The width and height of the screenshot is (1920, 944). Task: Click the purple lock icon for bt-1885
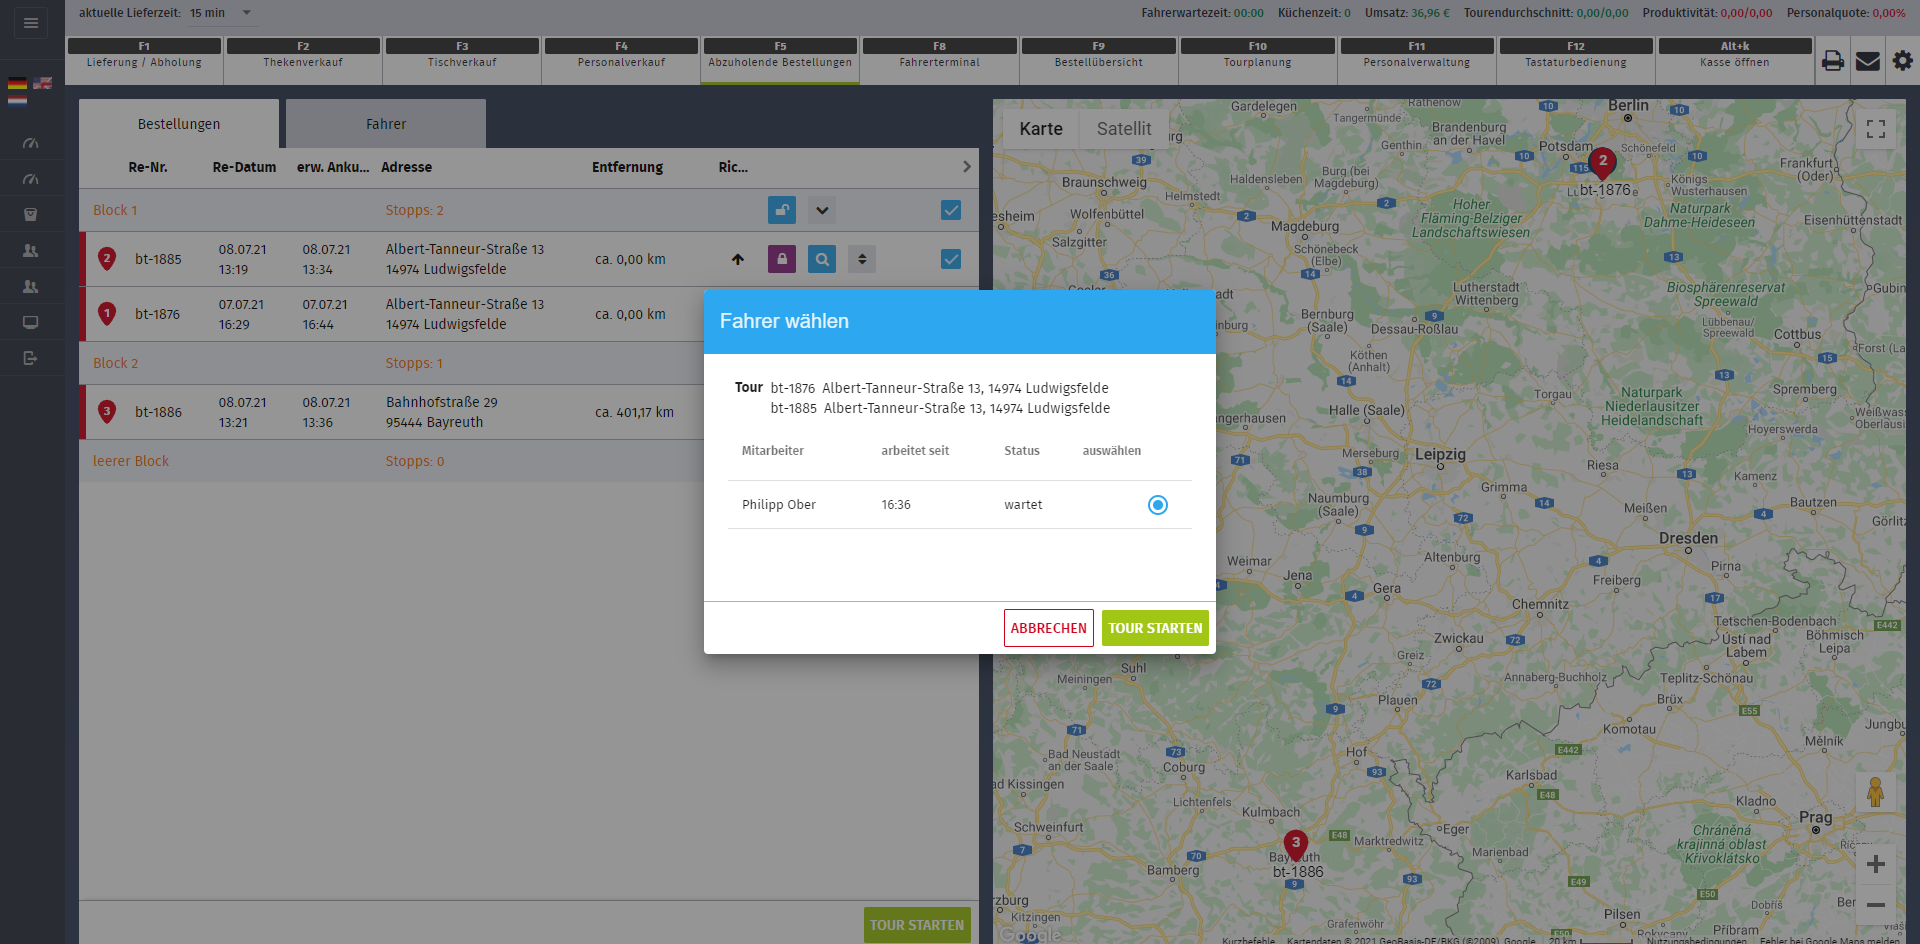coord(782,259)
